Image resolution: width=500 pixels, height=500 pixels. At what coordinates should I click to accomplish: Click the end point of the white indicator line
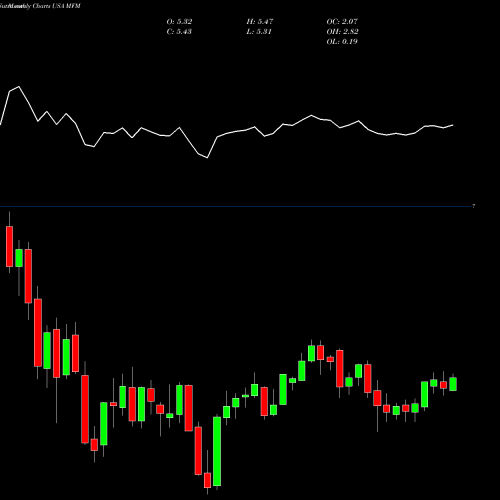click(453, 125)
